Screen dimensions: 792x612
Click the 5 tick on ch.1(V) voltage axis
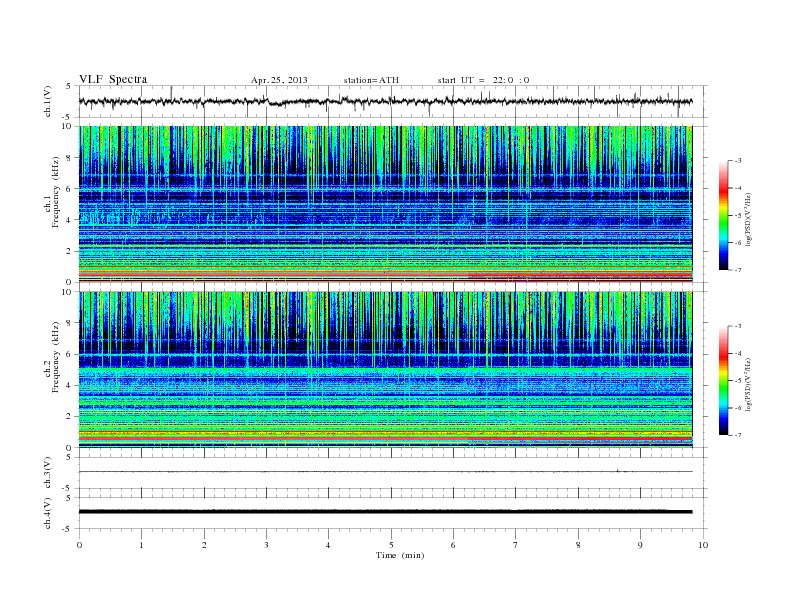(x=69, y=86)
